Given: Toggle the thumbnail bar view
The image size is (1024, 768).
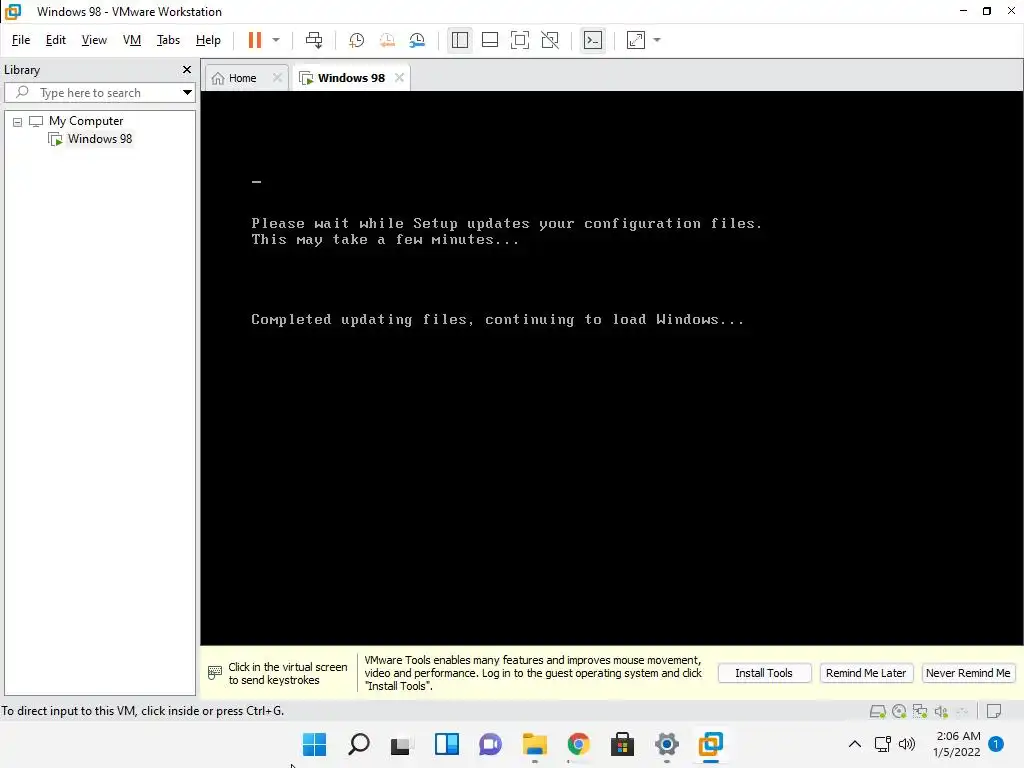Looking at the screenshot, I should pyautogui.click(x=490, y=40).
